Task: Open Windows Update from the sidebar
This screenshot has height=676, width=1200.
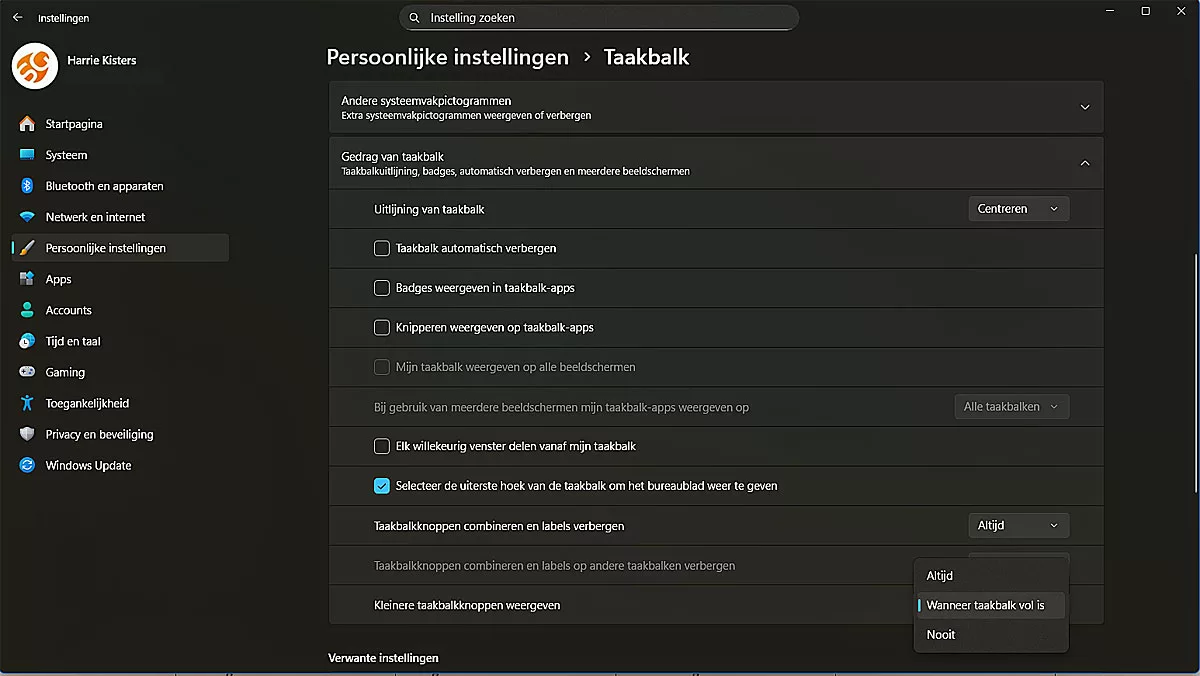Action: tap(87, 464)
